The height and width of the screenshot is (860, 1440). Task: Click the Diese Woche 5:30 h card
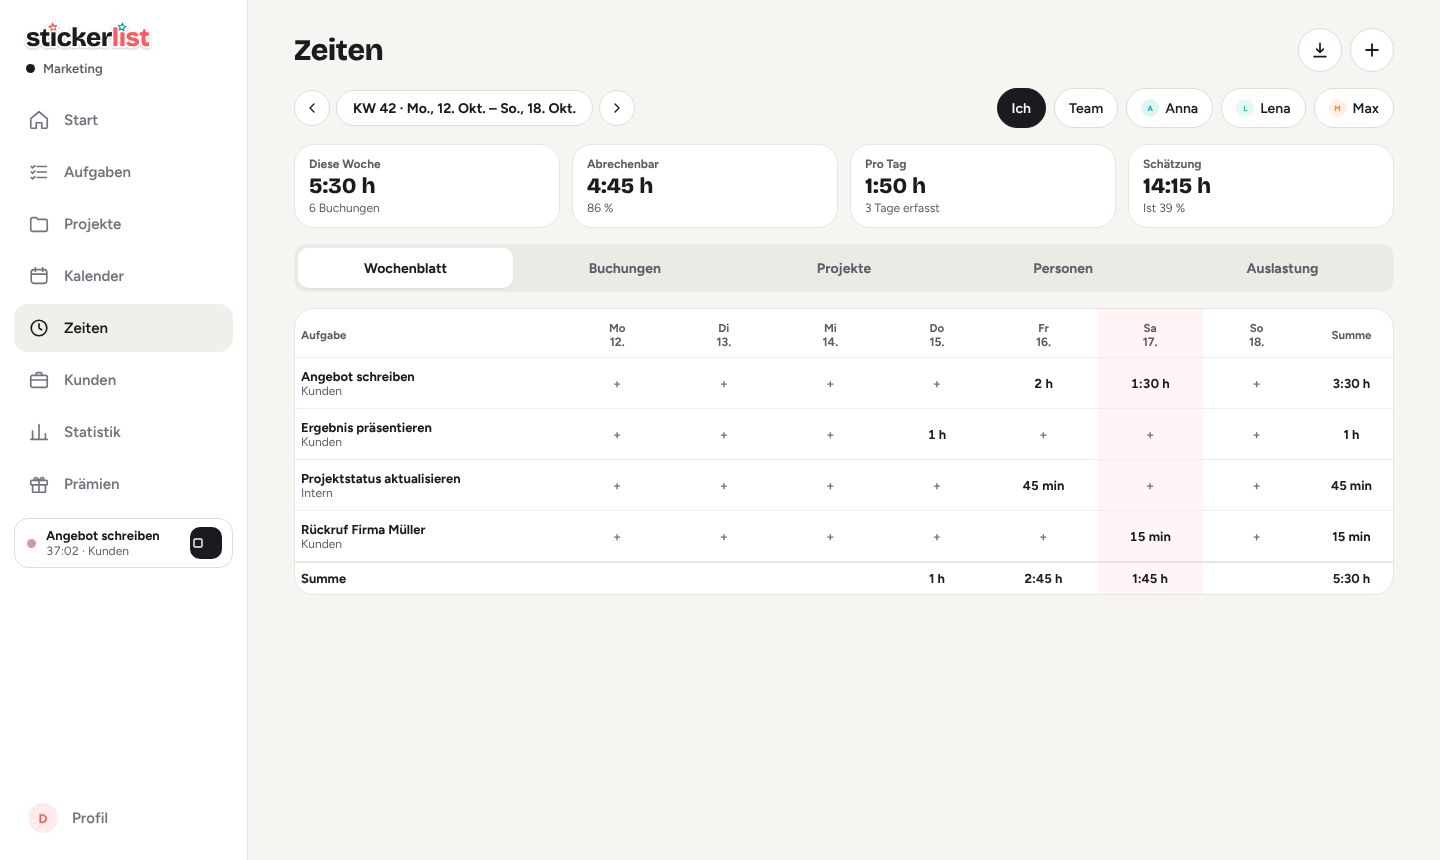click(x=427, y=186)
